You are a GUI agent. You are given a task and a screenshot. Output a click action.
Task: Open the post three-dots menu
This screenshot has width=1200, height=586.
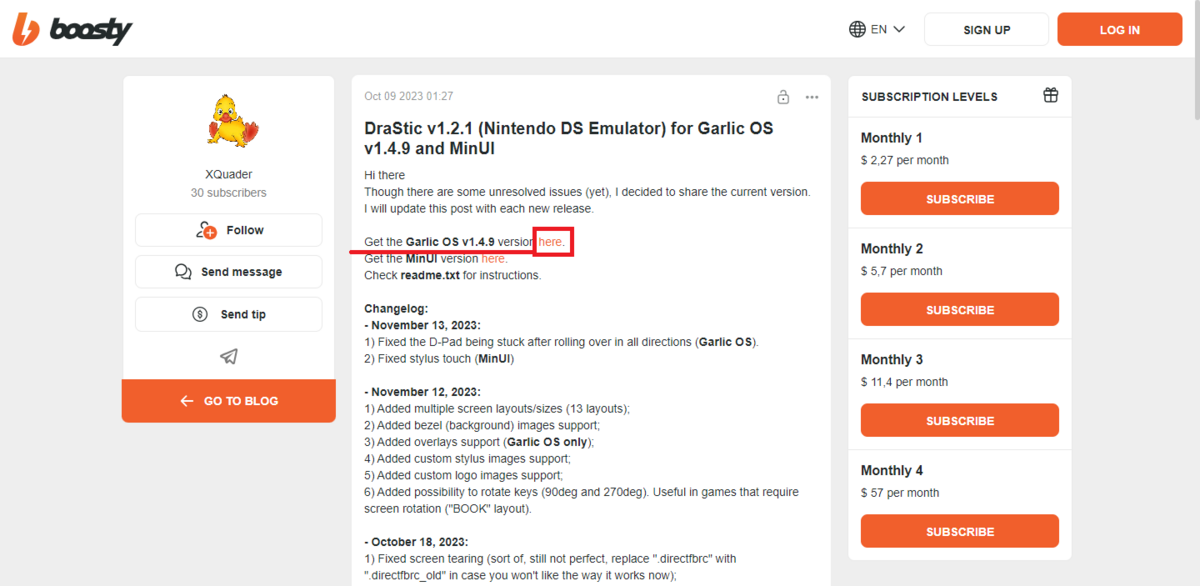812,97
